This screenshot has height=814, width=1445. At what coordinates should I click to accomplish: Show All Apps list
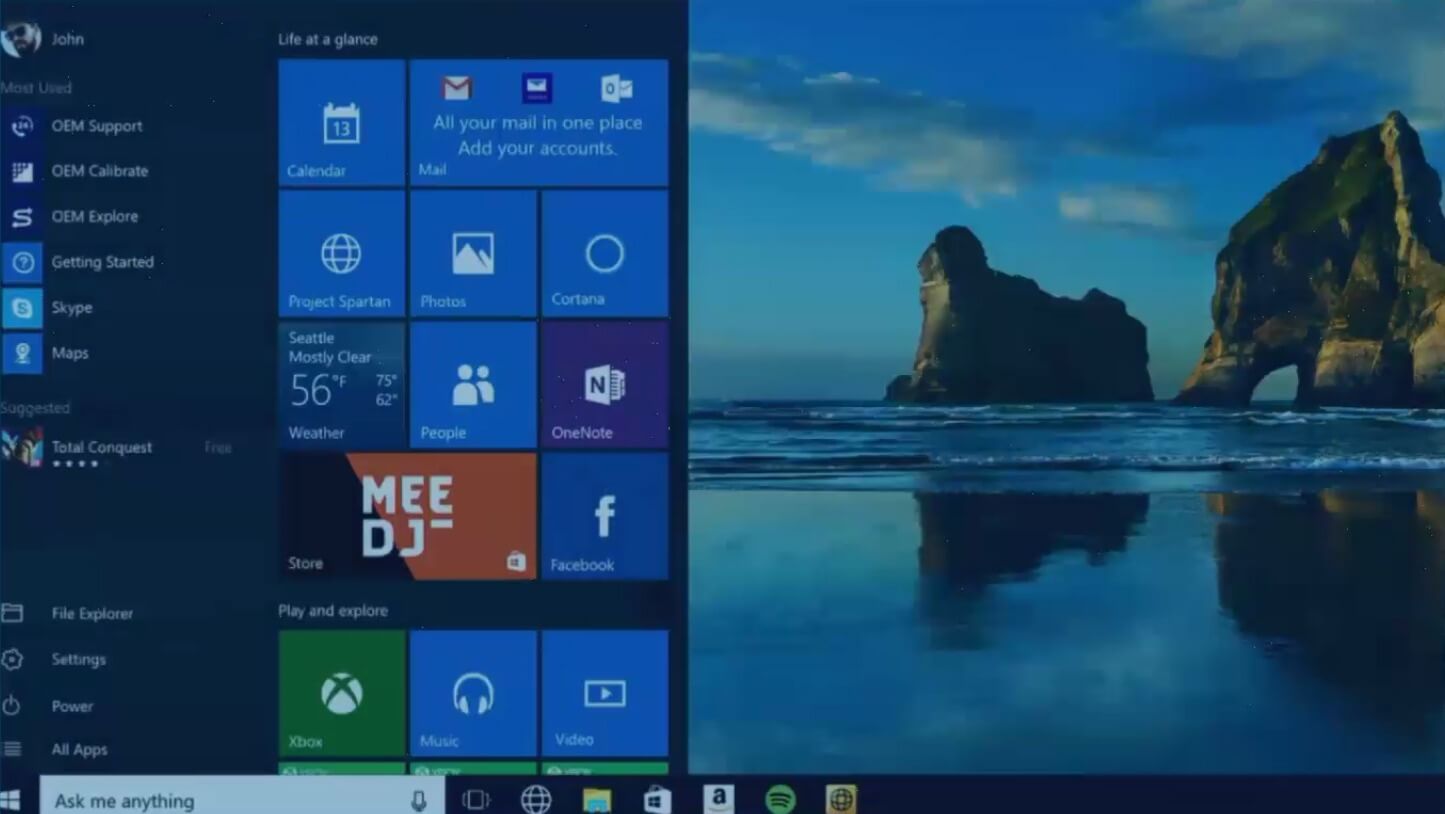point(56,749)
